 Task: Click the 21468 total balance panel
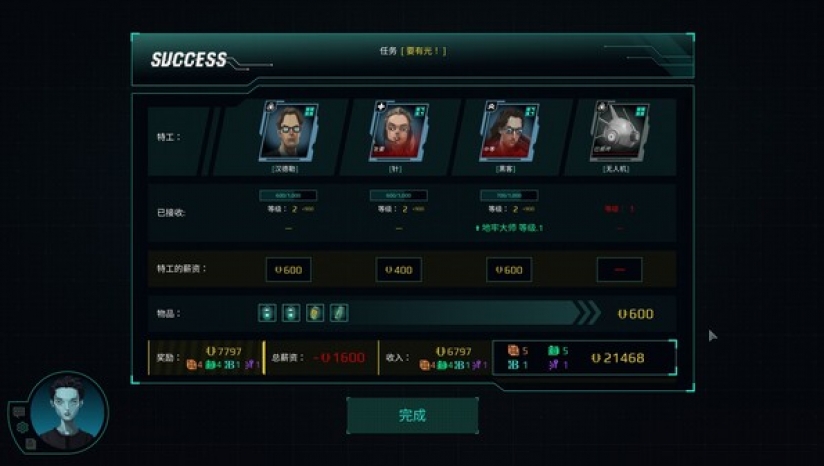coord(584,357)
